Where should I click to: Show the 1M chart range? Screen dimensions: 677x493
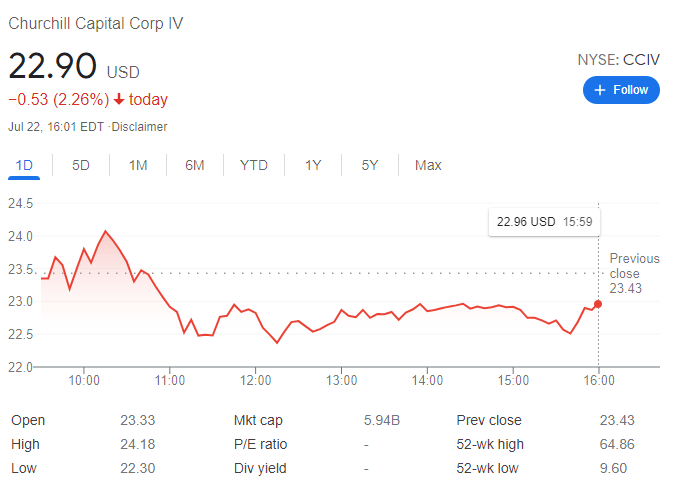click(138, 165)
